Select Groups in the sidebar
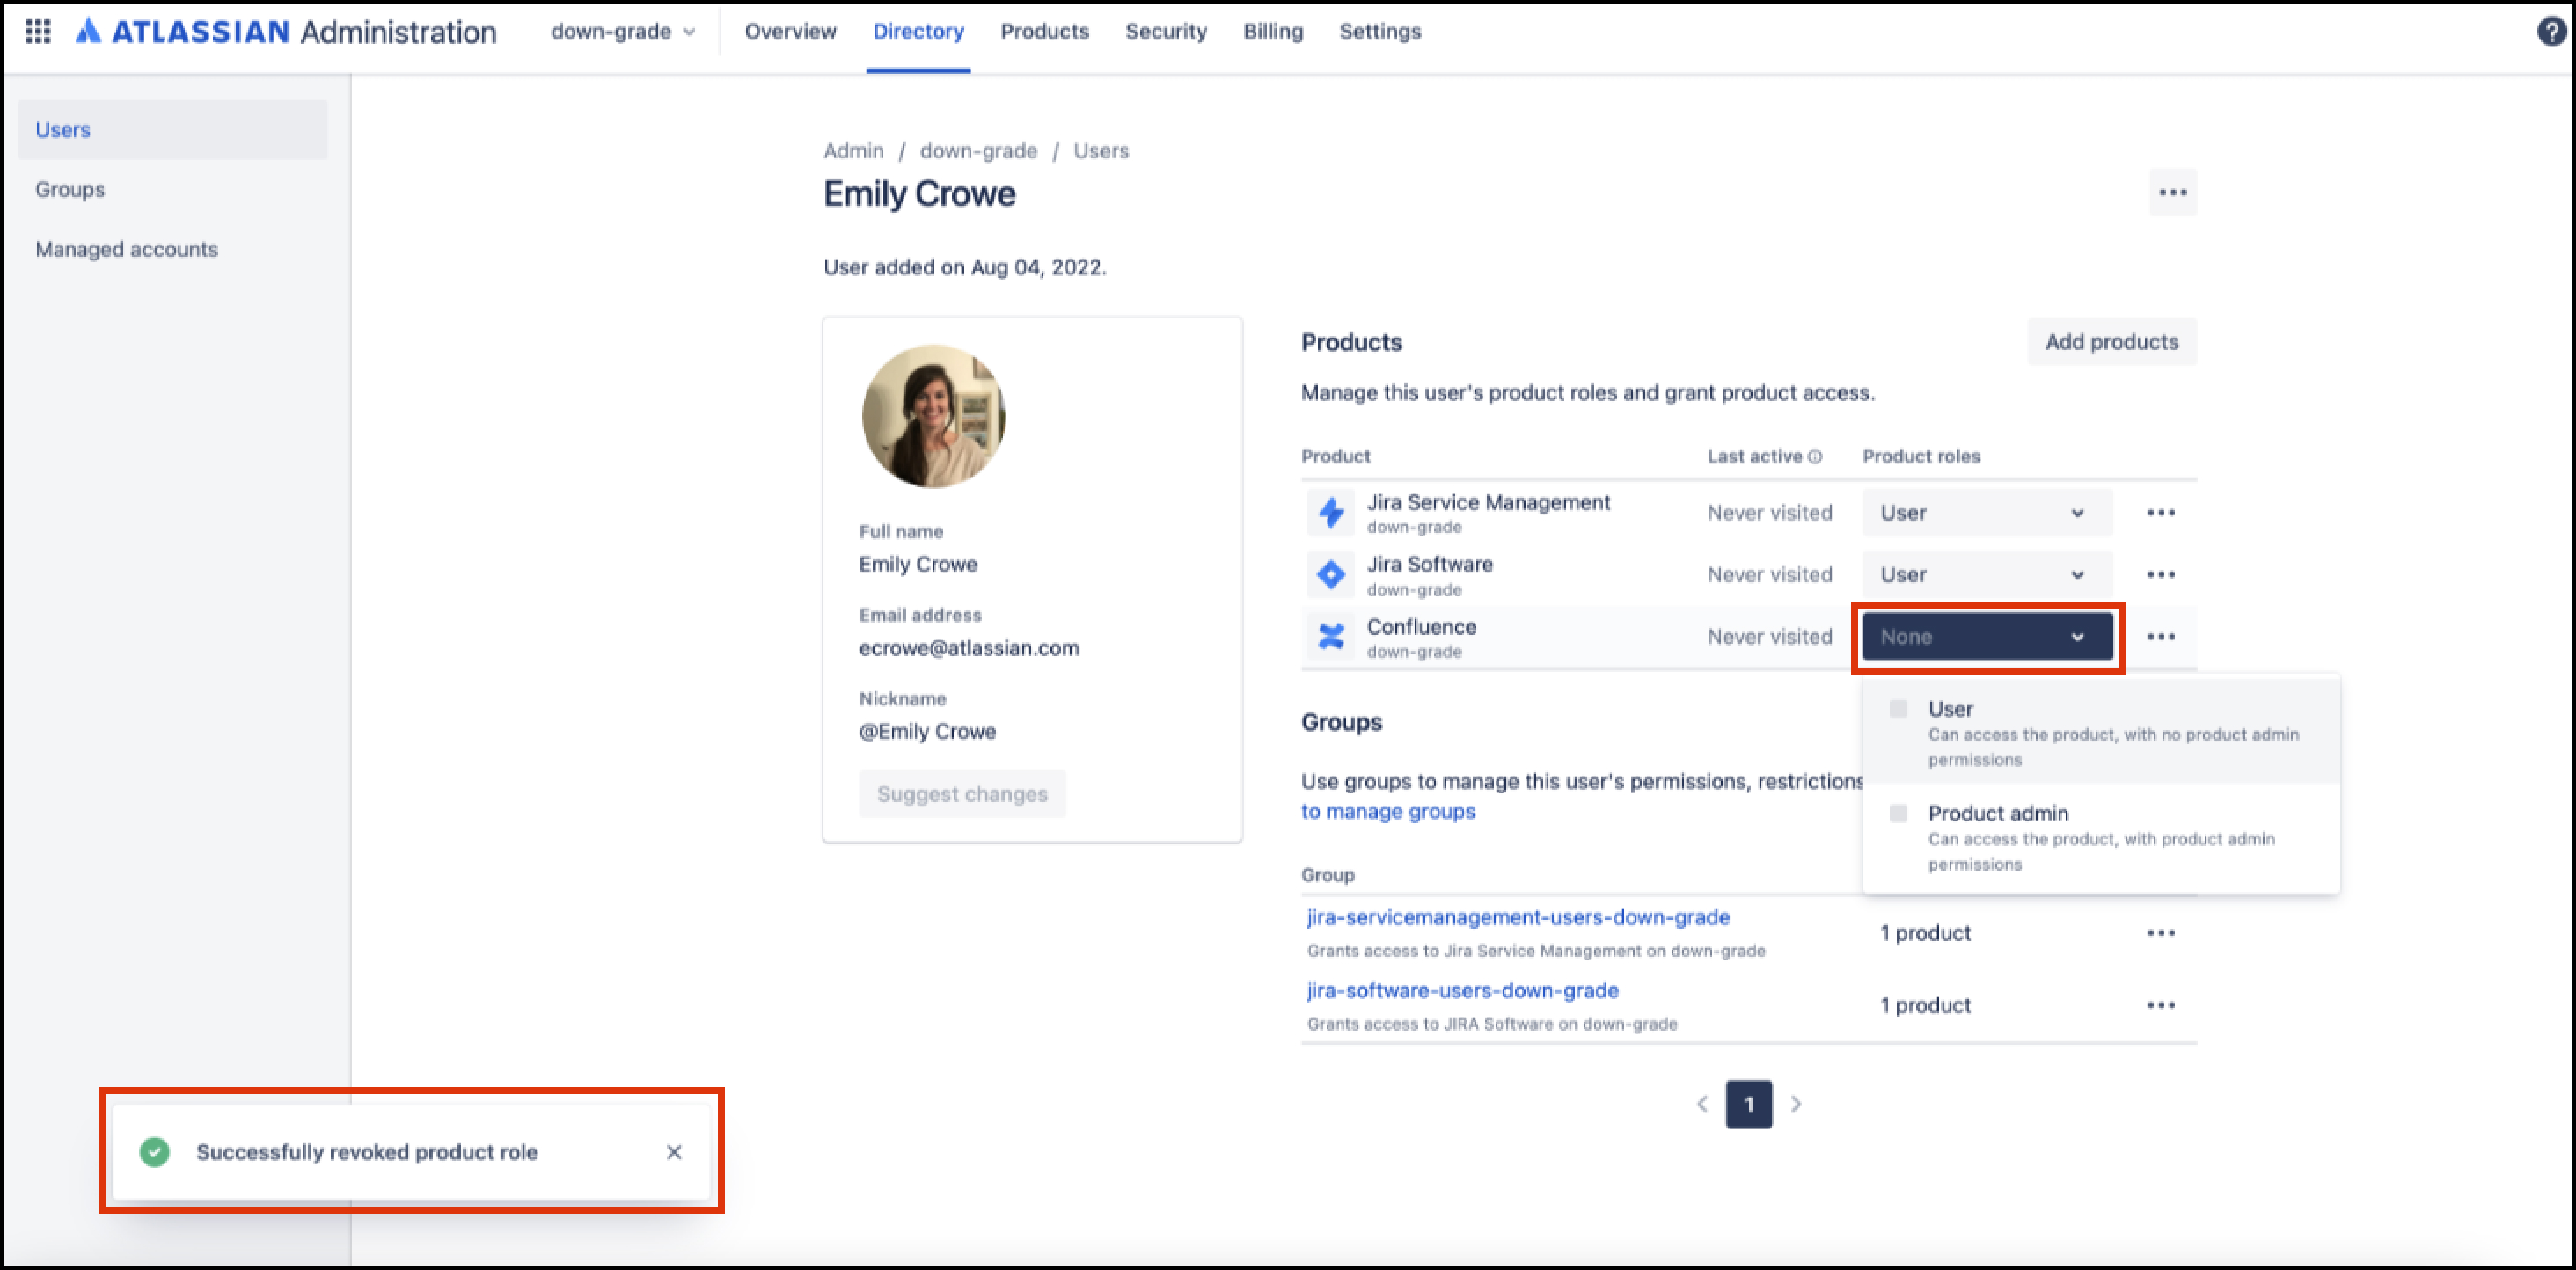Image resolution: width=2576 pixels, height=1270 pixels. coord(172,190)
